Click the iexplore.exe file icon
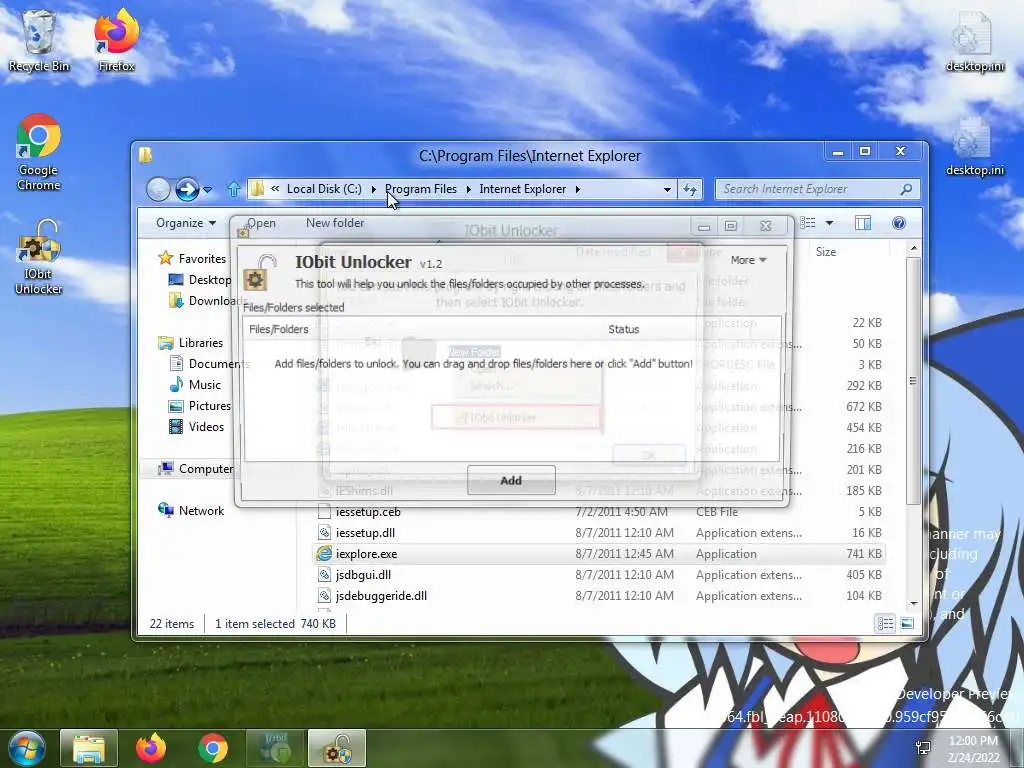Image resolution: width=1024 pixels, height=768 pixels. tap(324, 554)
